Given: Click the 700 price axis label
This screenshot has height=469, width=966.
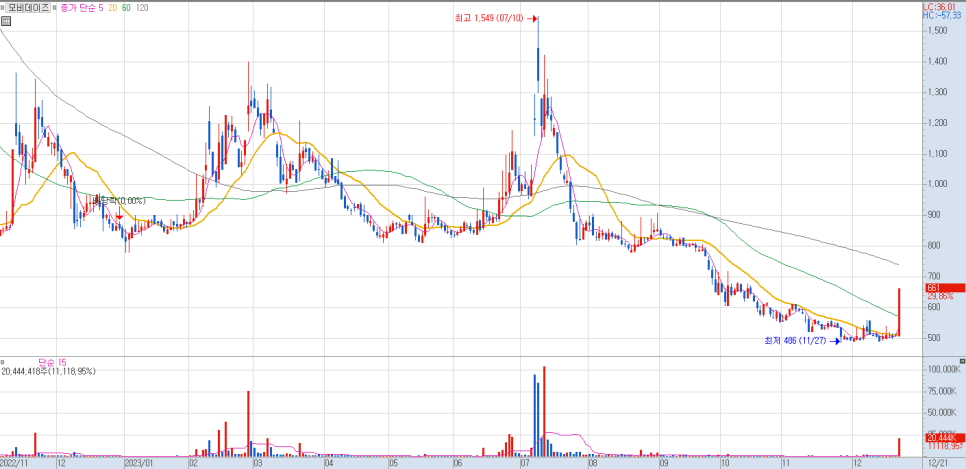Looking at the screenshot, I should pyautogui.click(x=934, y=276).
